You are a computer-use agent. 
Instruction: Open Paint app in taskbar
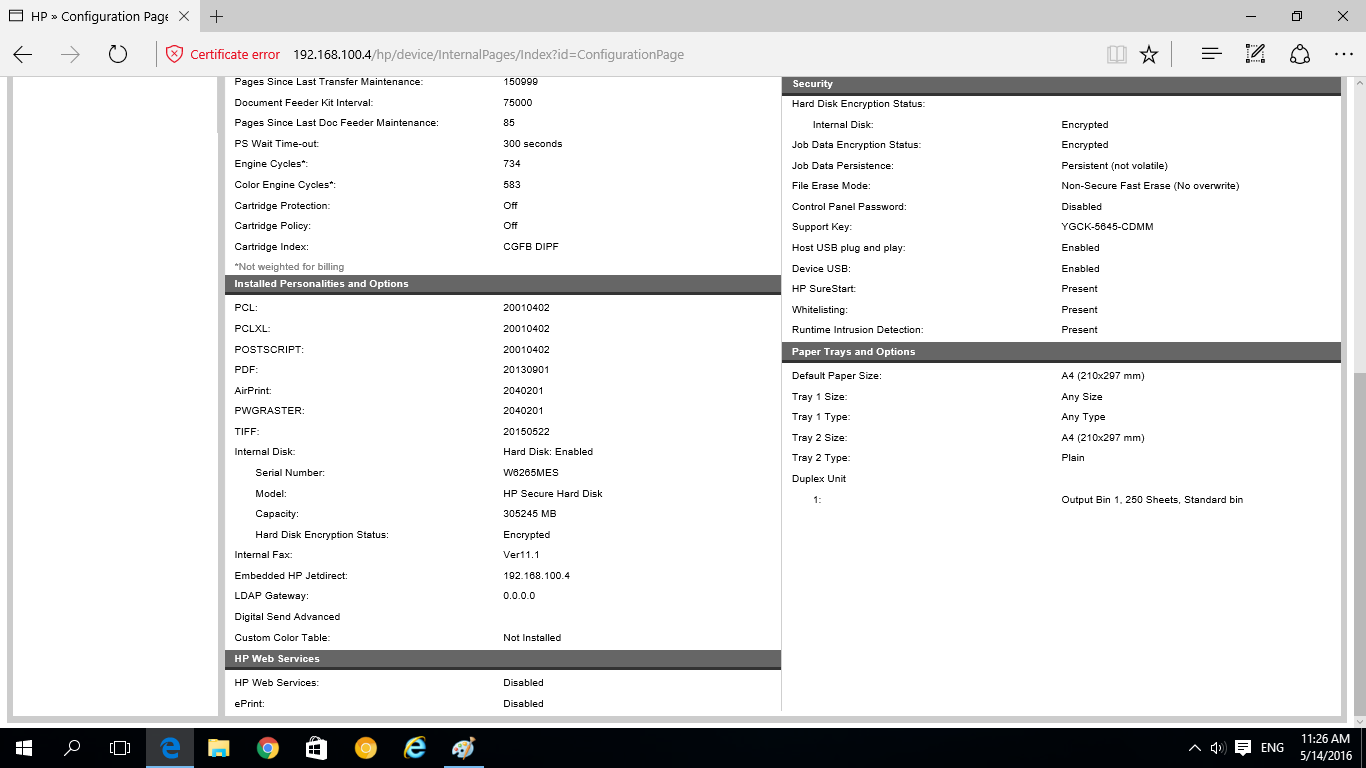point(463,748)
